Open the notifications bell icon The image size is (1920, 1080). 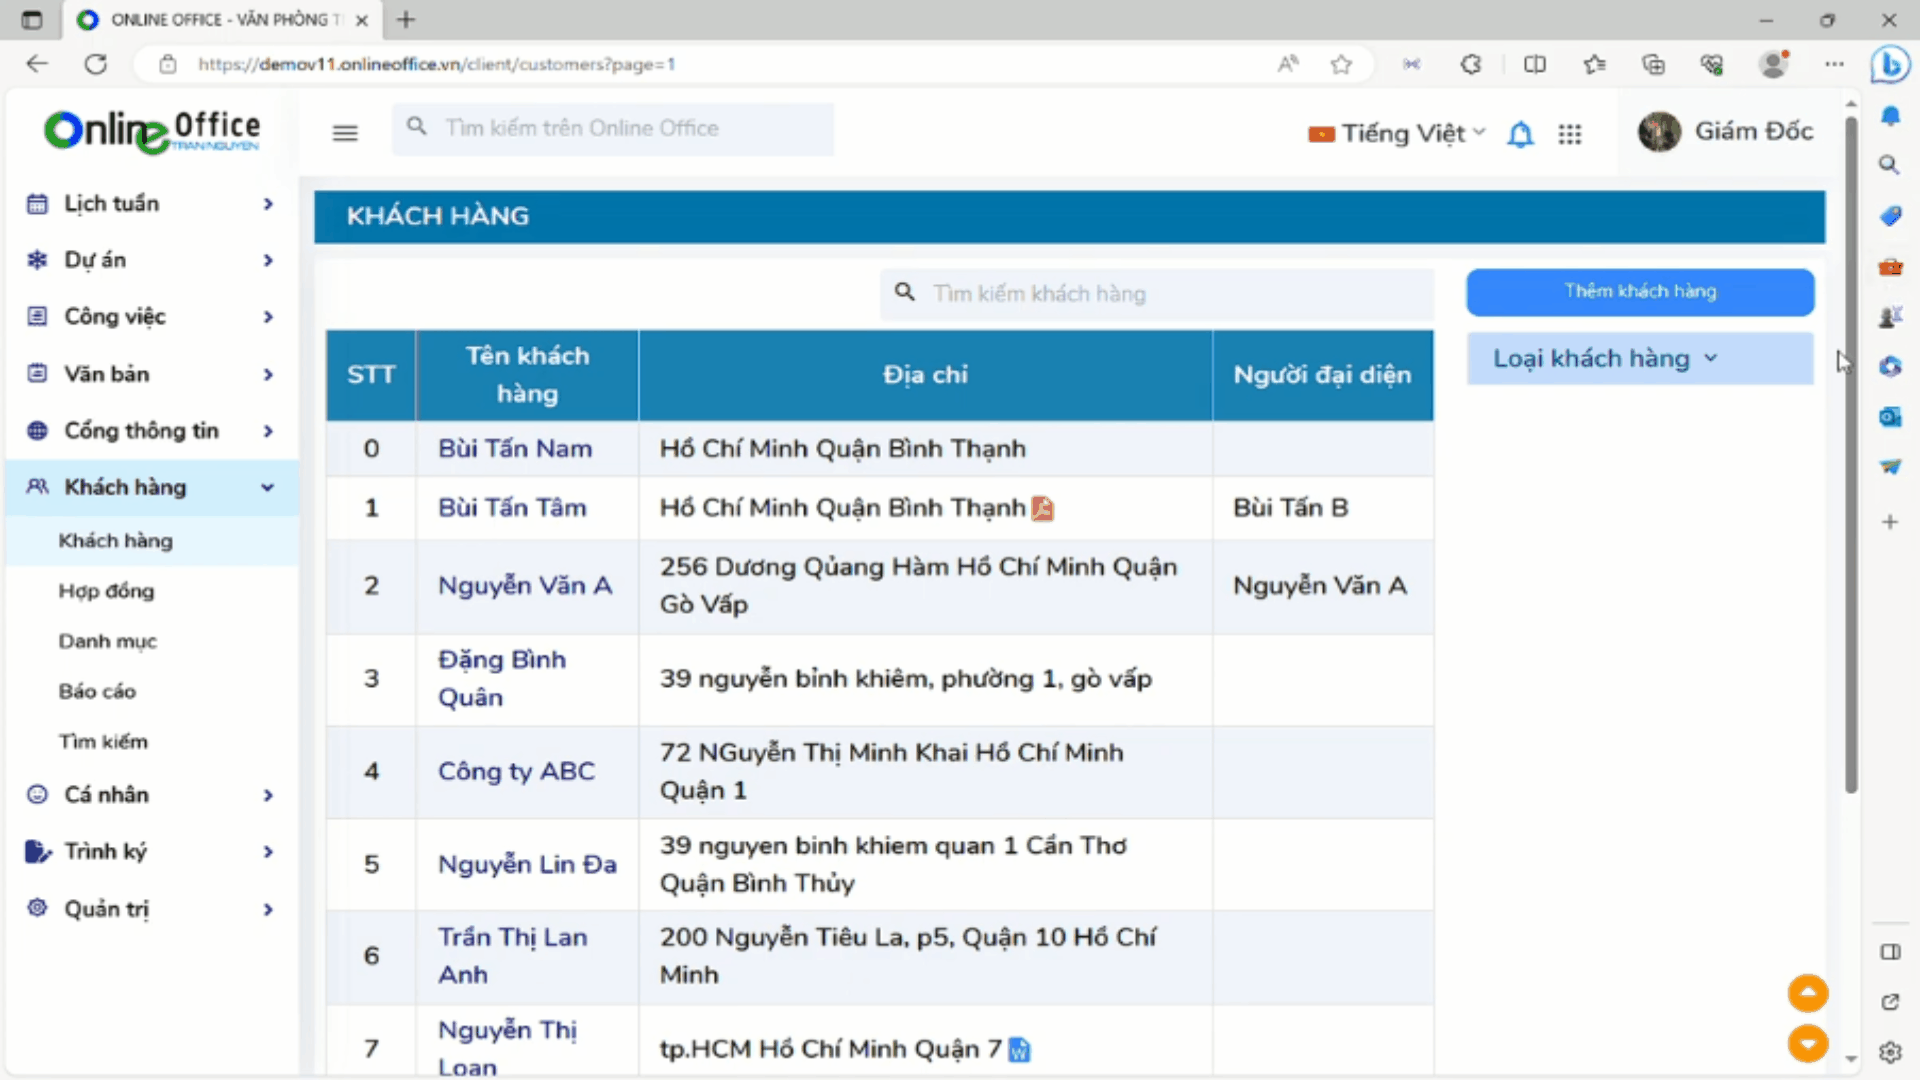pos(1520,134)
